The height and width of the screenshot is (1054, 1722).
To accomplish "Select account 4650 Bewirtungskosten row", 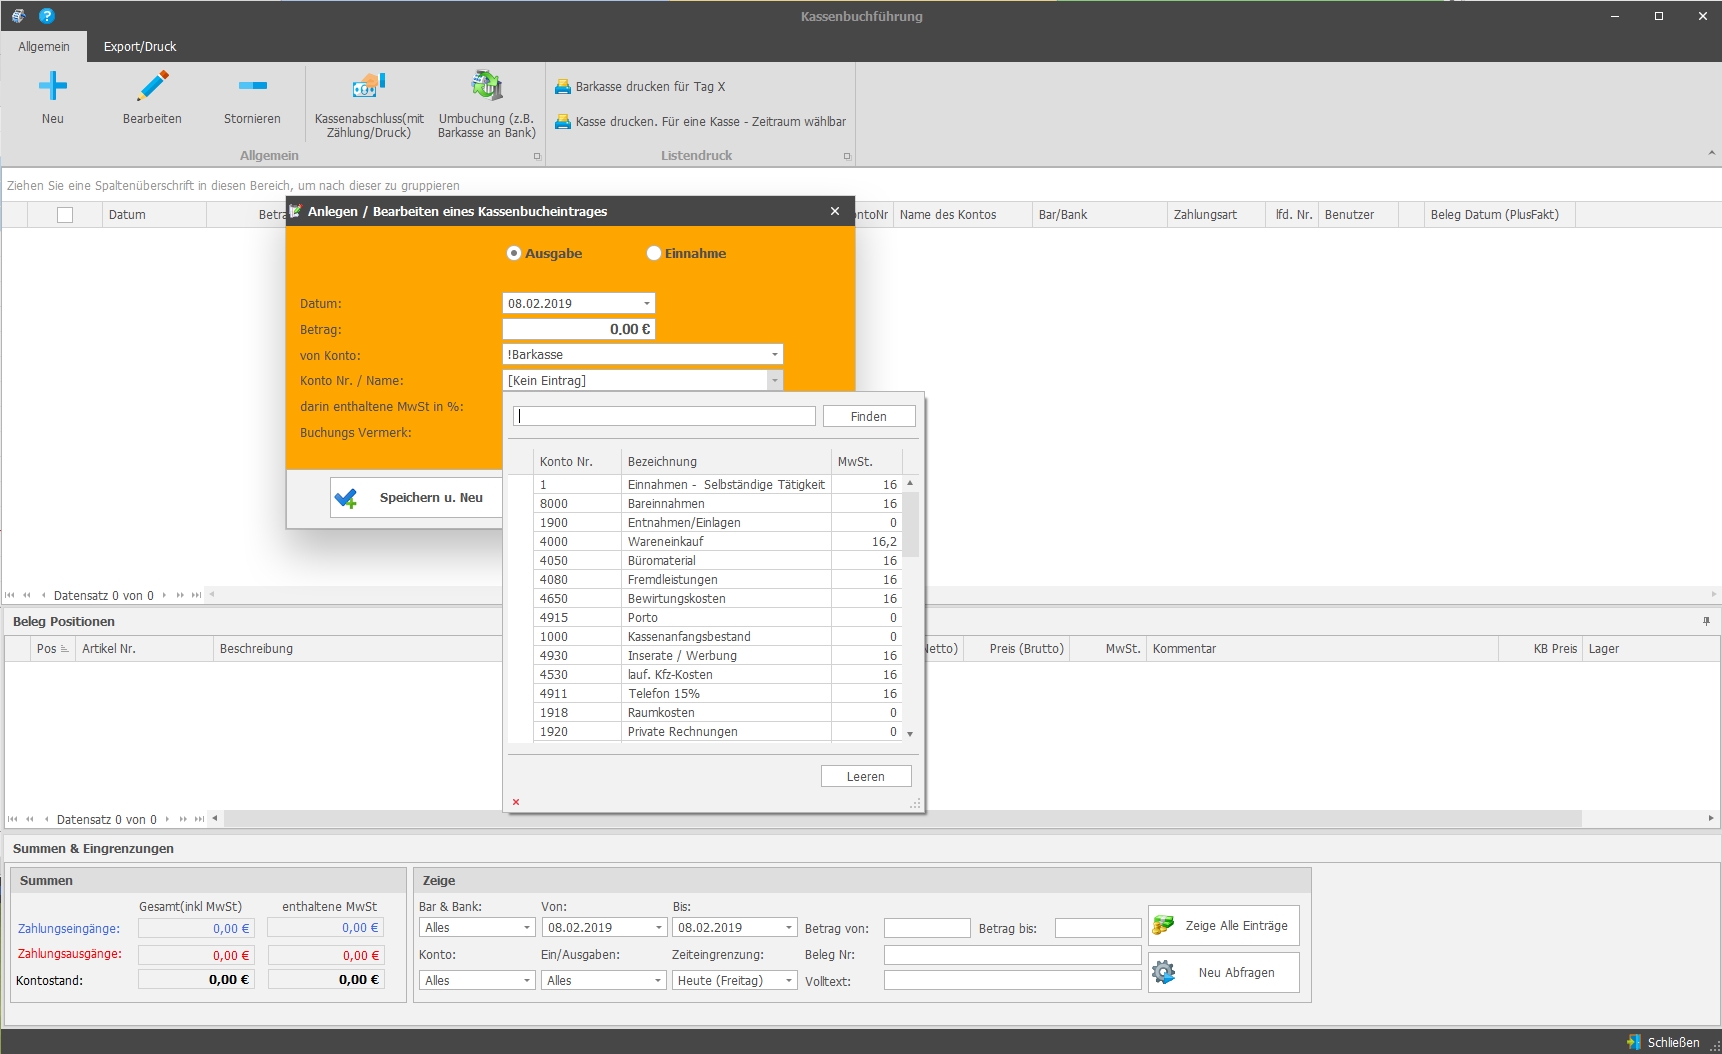I will (x=718, y=599).
